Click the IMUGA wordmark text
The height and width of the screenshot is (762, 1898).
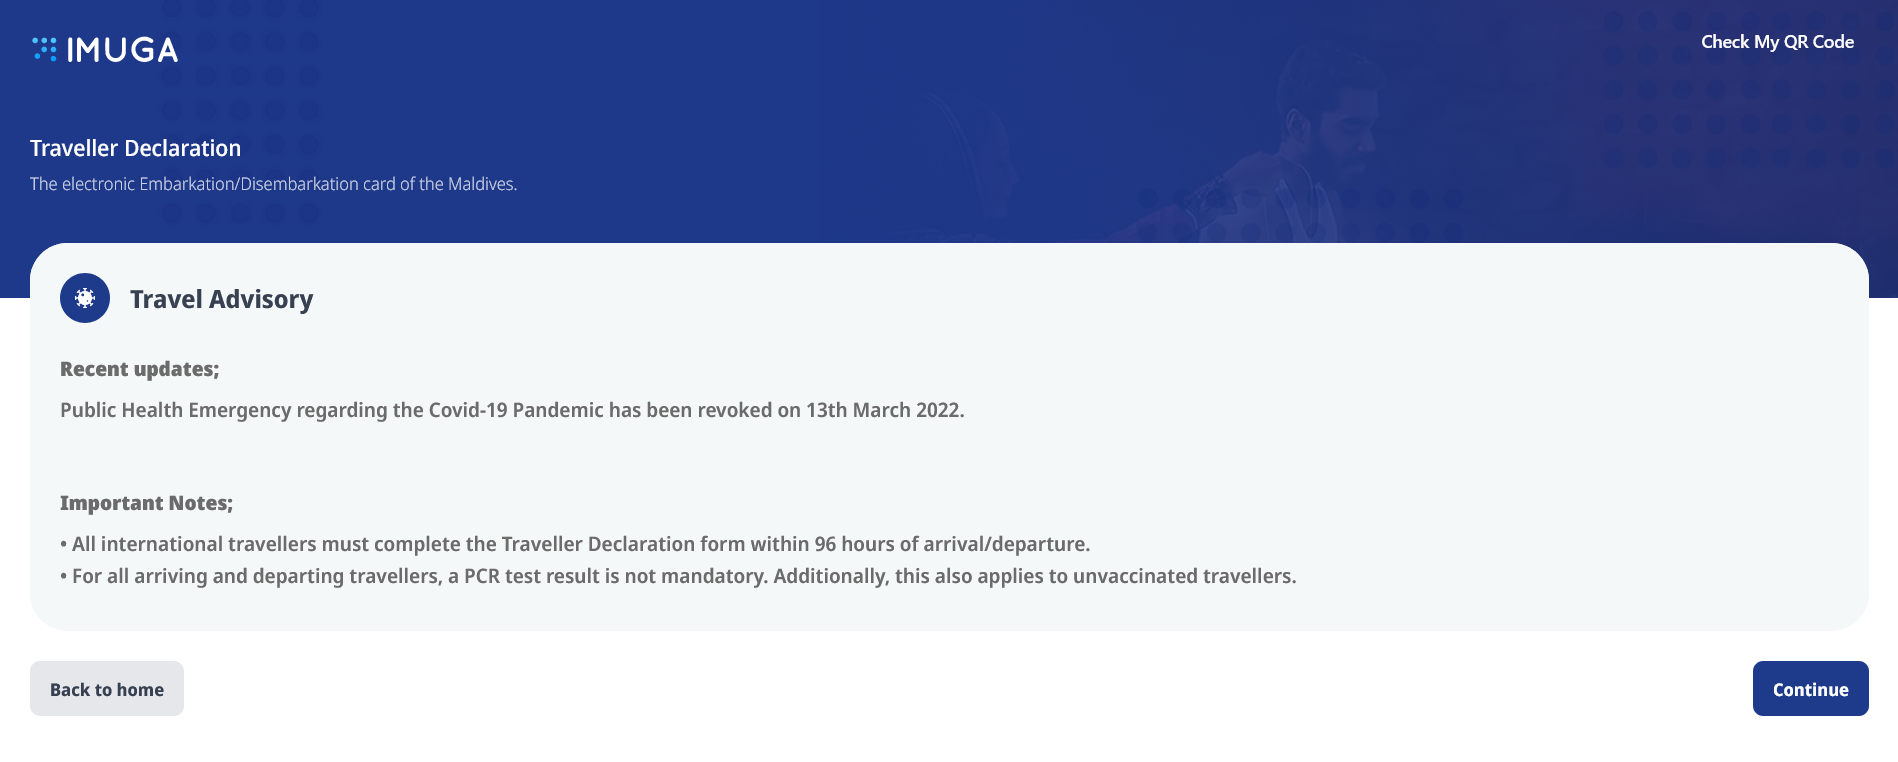(122, 50)
